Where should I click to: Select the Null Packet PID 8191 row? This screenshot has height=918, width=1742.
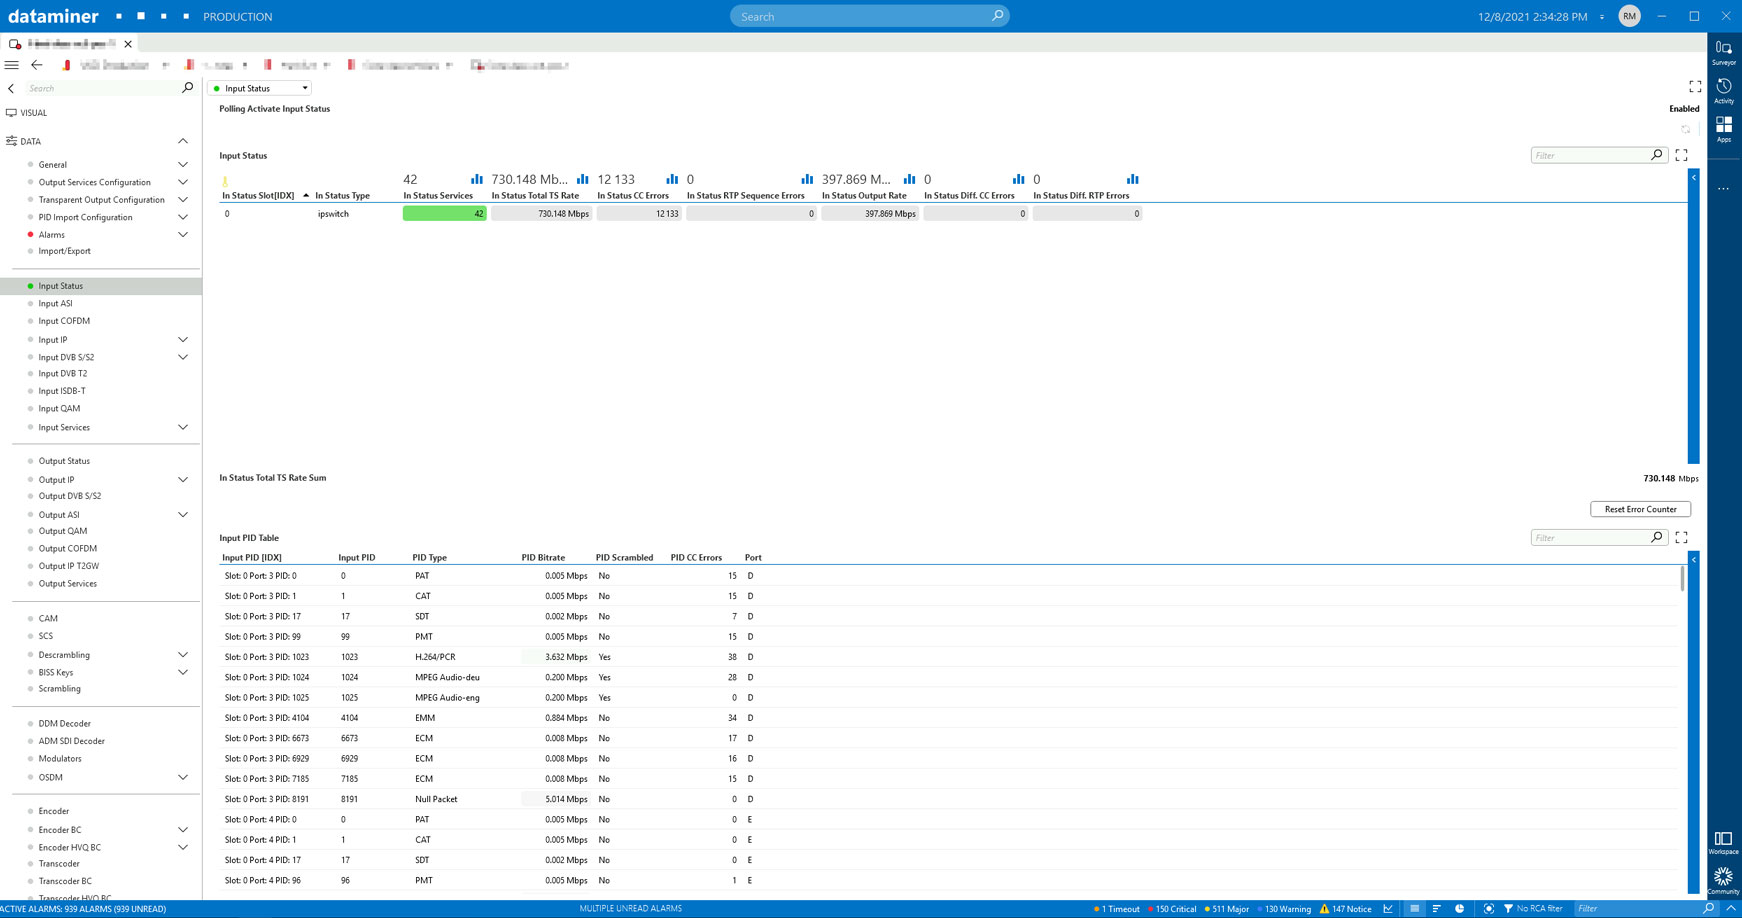(948, 799)
